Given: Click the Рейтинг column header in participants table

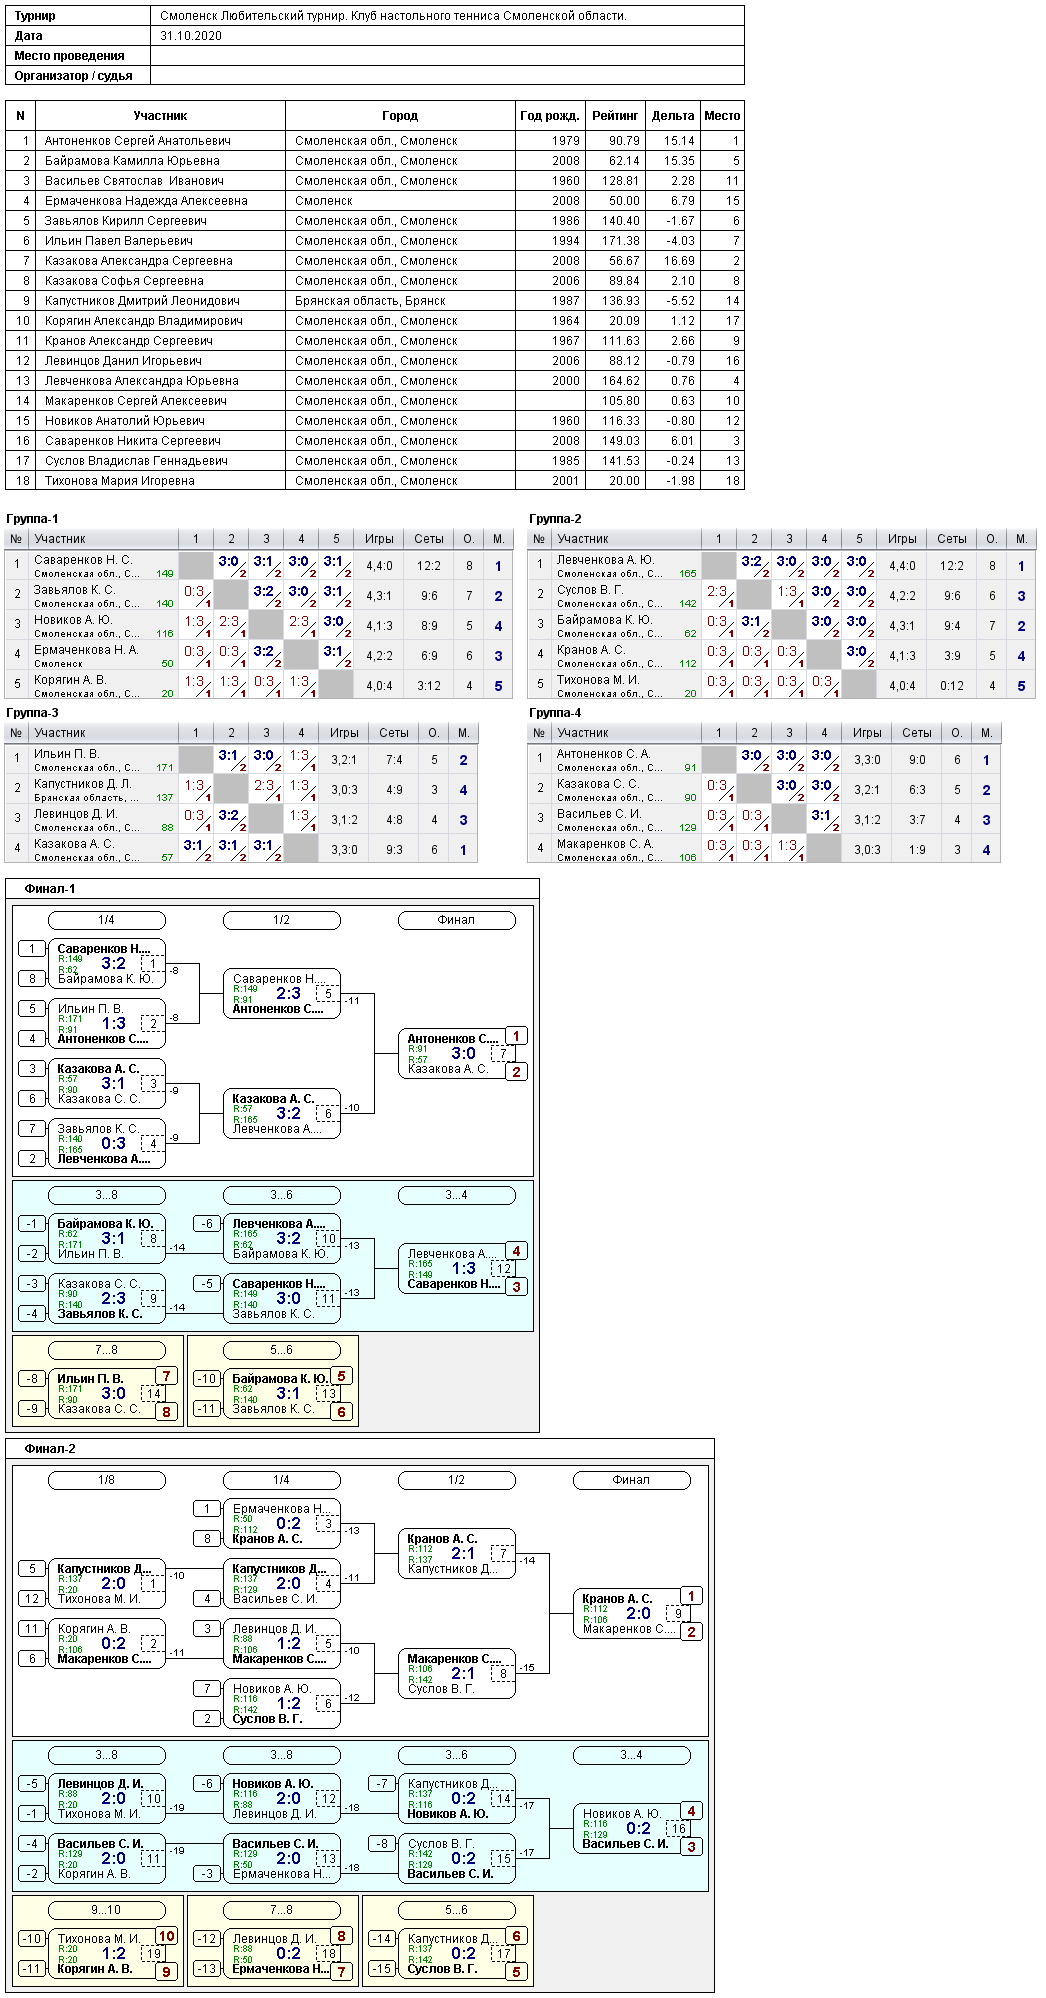Looking at the screenshot, I should (615, 116).
